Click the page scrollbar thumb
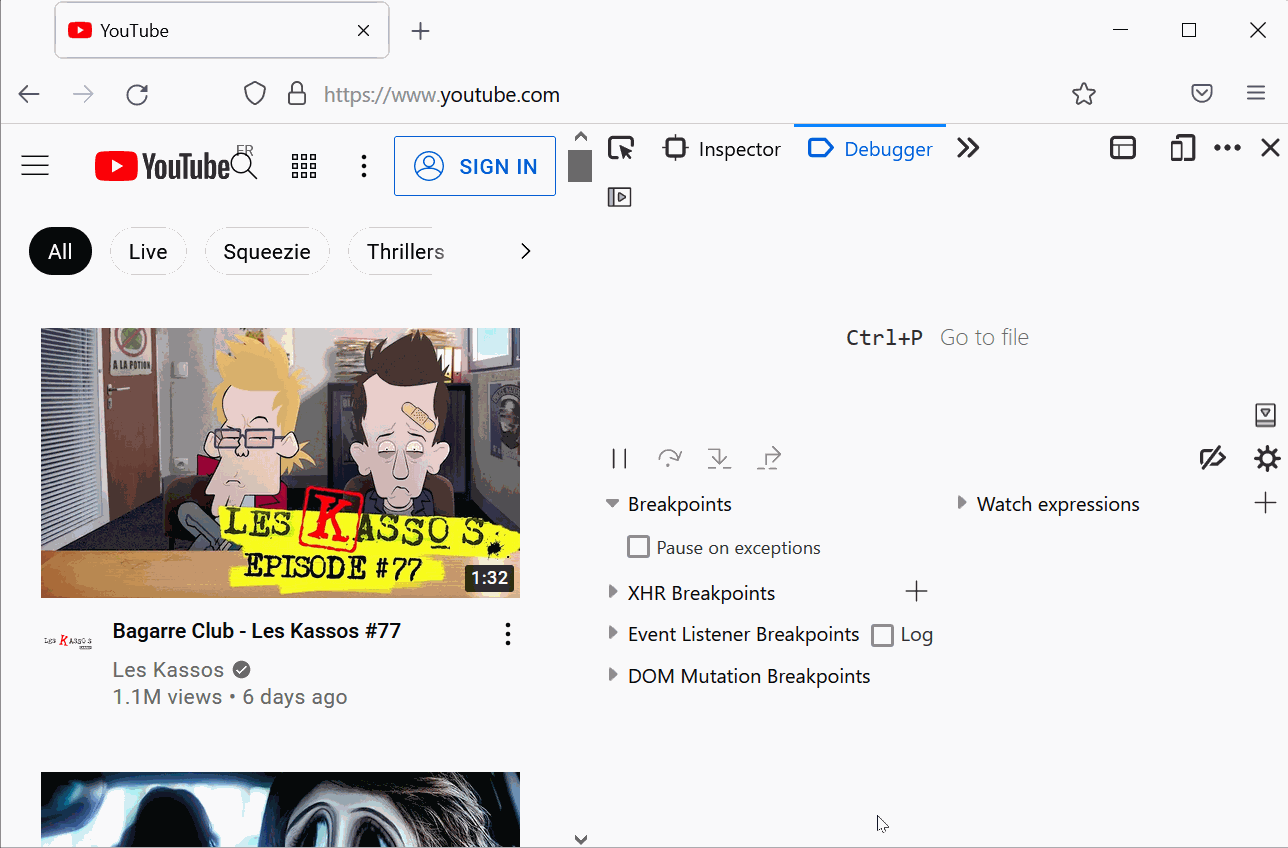1288x848 pixels. (580, 166)
